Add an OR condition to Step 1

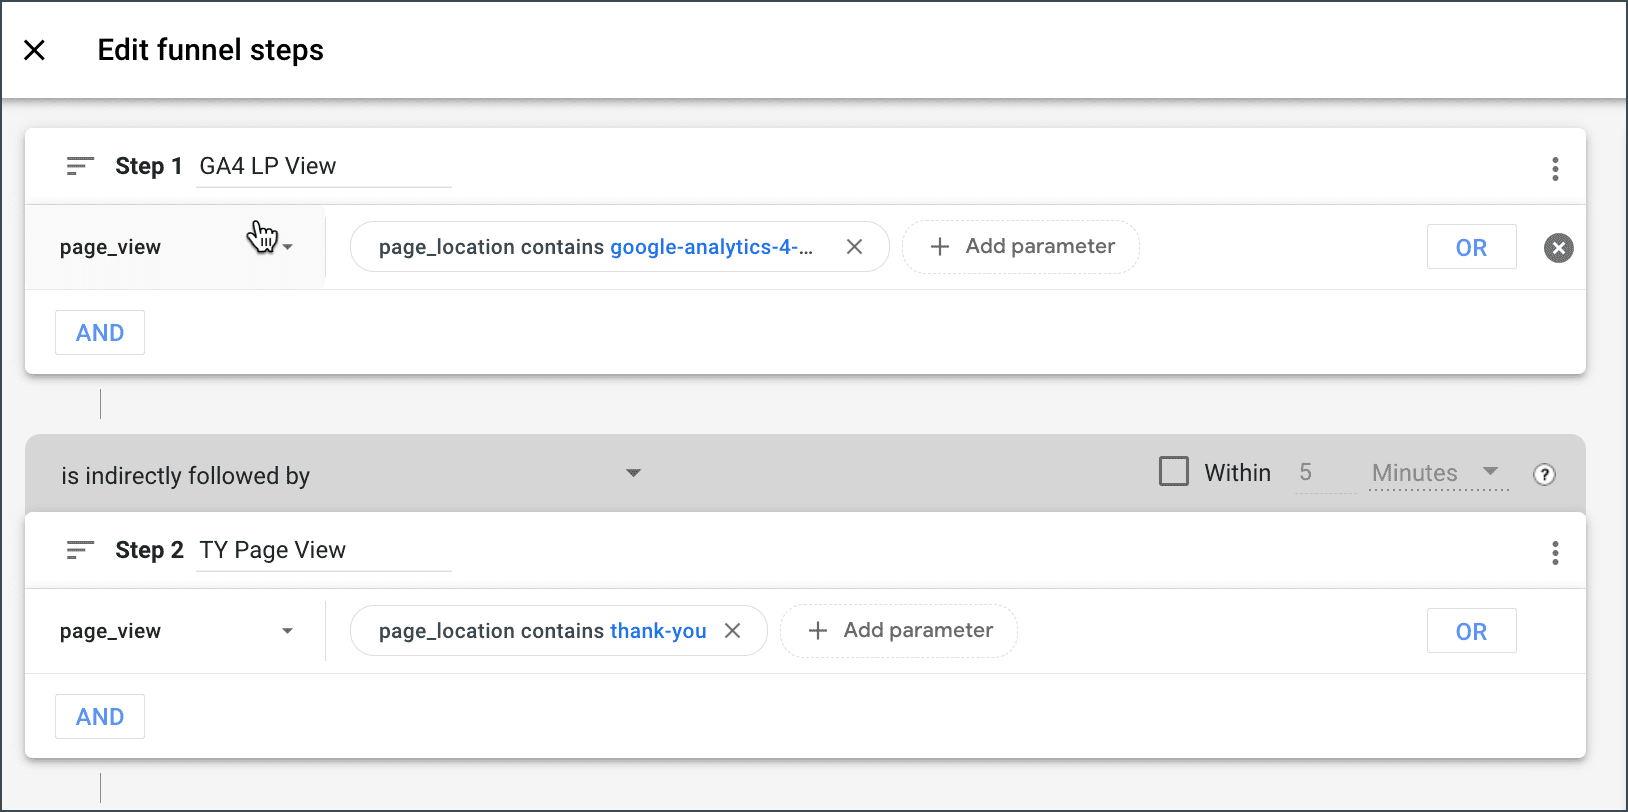[x=1471, y=248]
